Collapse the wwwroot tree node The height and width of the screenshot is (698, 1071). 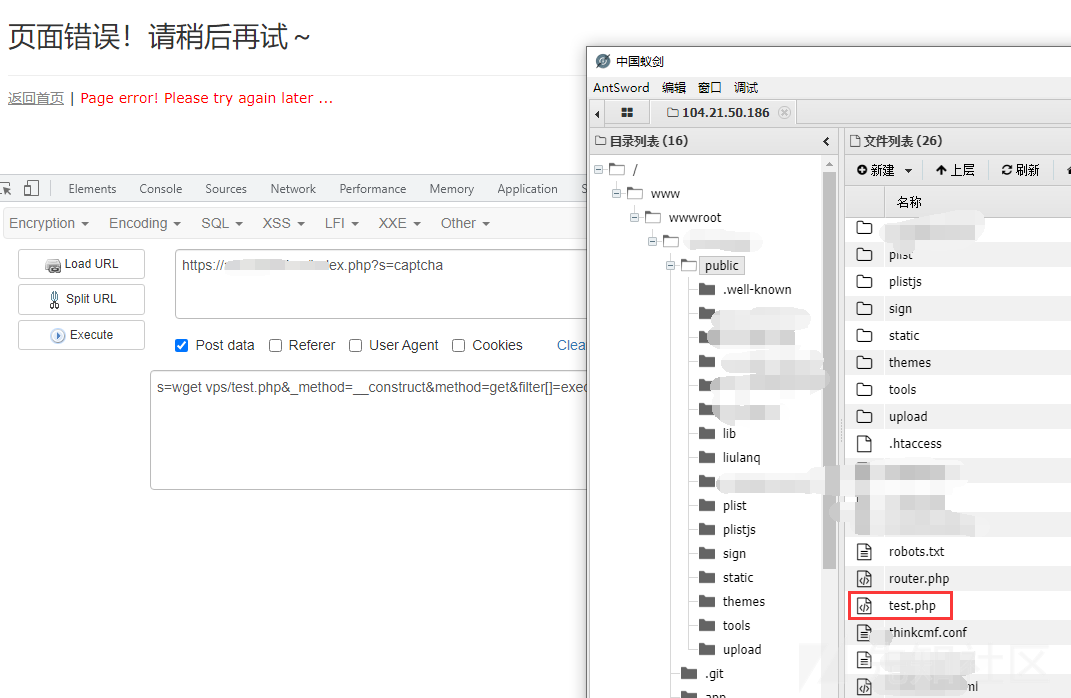[635, 217]
